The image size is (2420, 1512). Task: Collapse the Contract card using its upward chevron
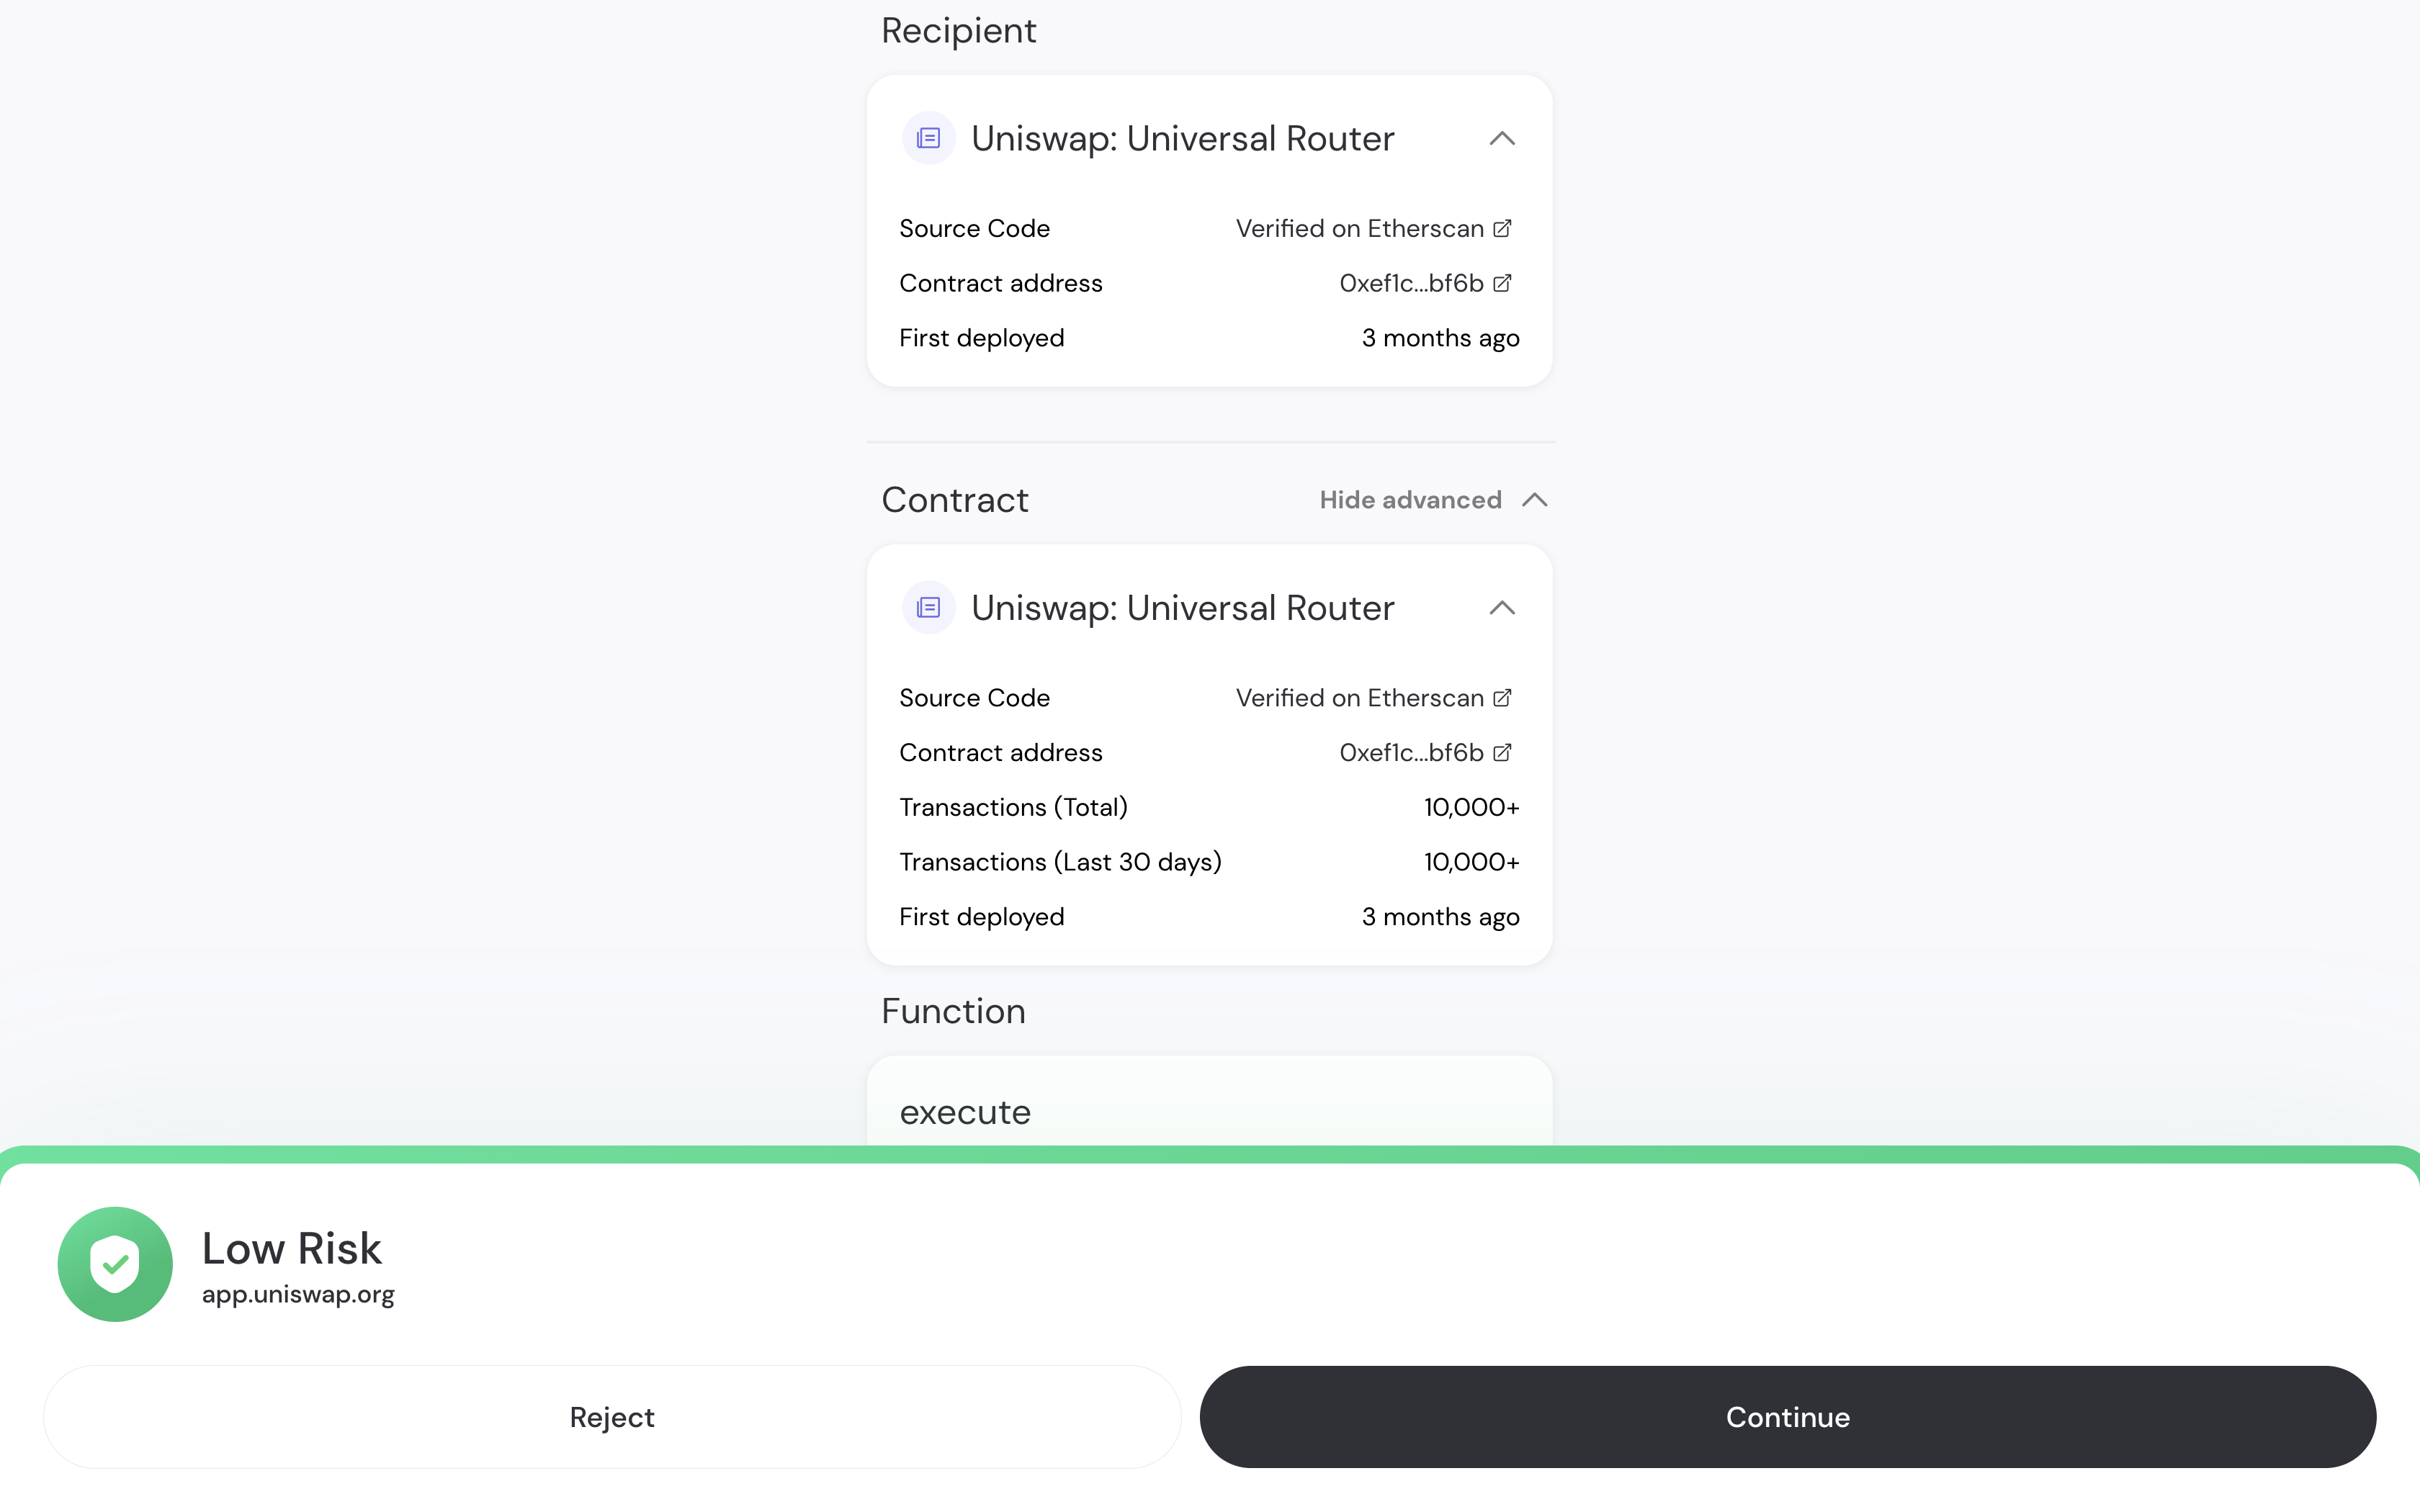point(1502,607)
